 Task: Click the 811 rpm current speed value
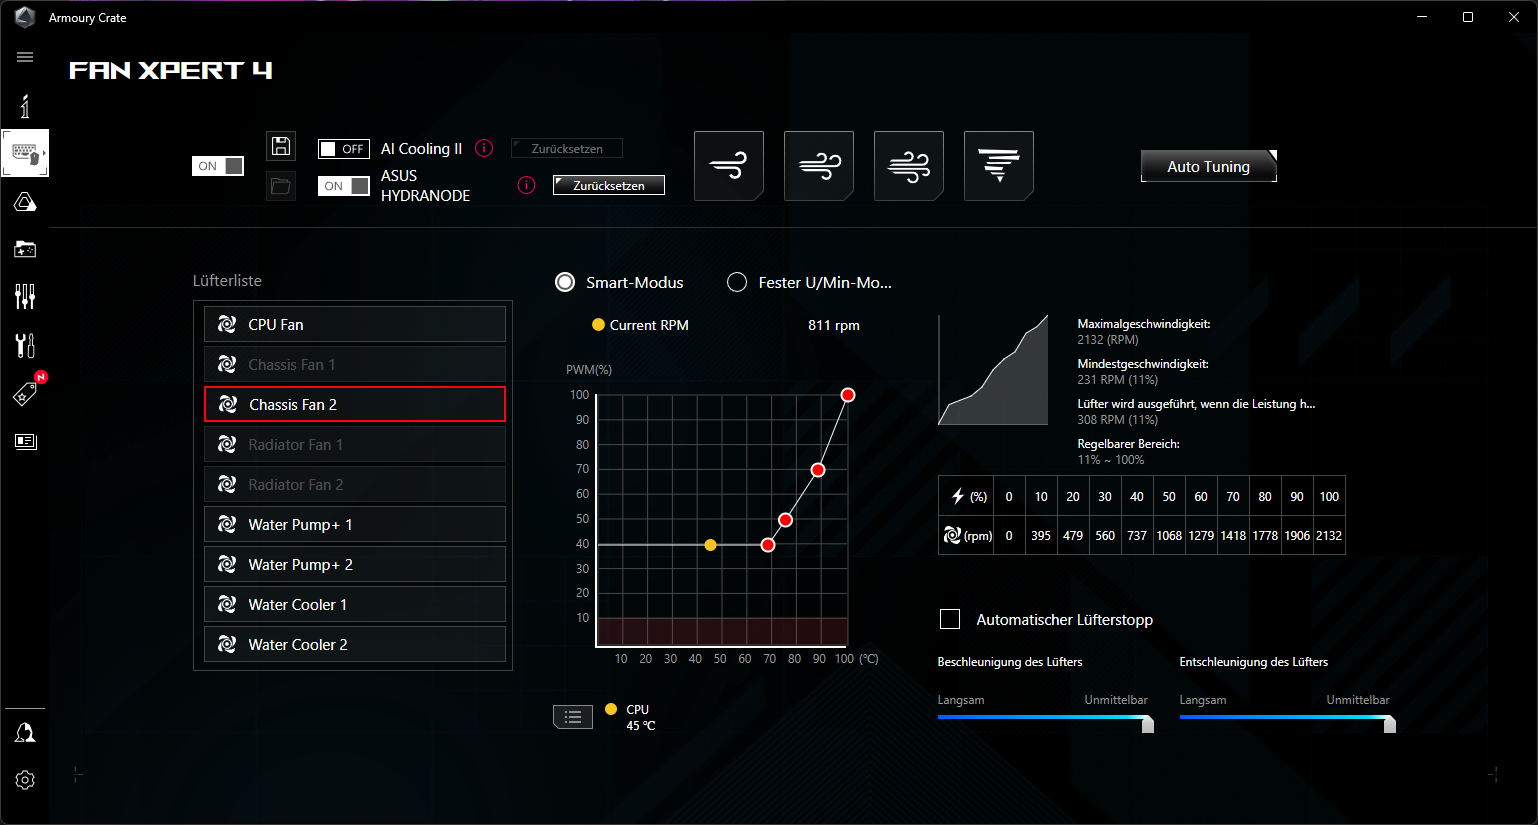coord(834,325)
